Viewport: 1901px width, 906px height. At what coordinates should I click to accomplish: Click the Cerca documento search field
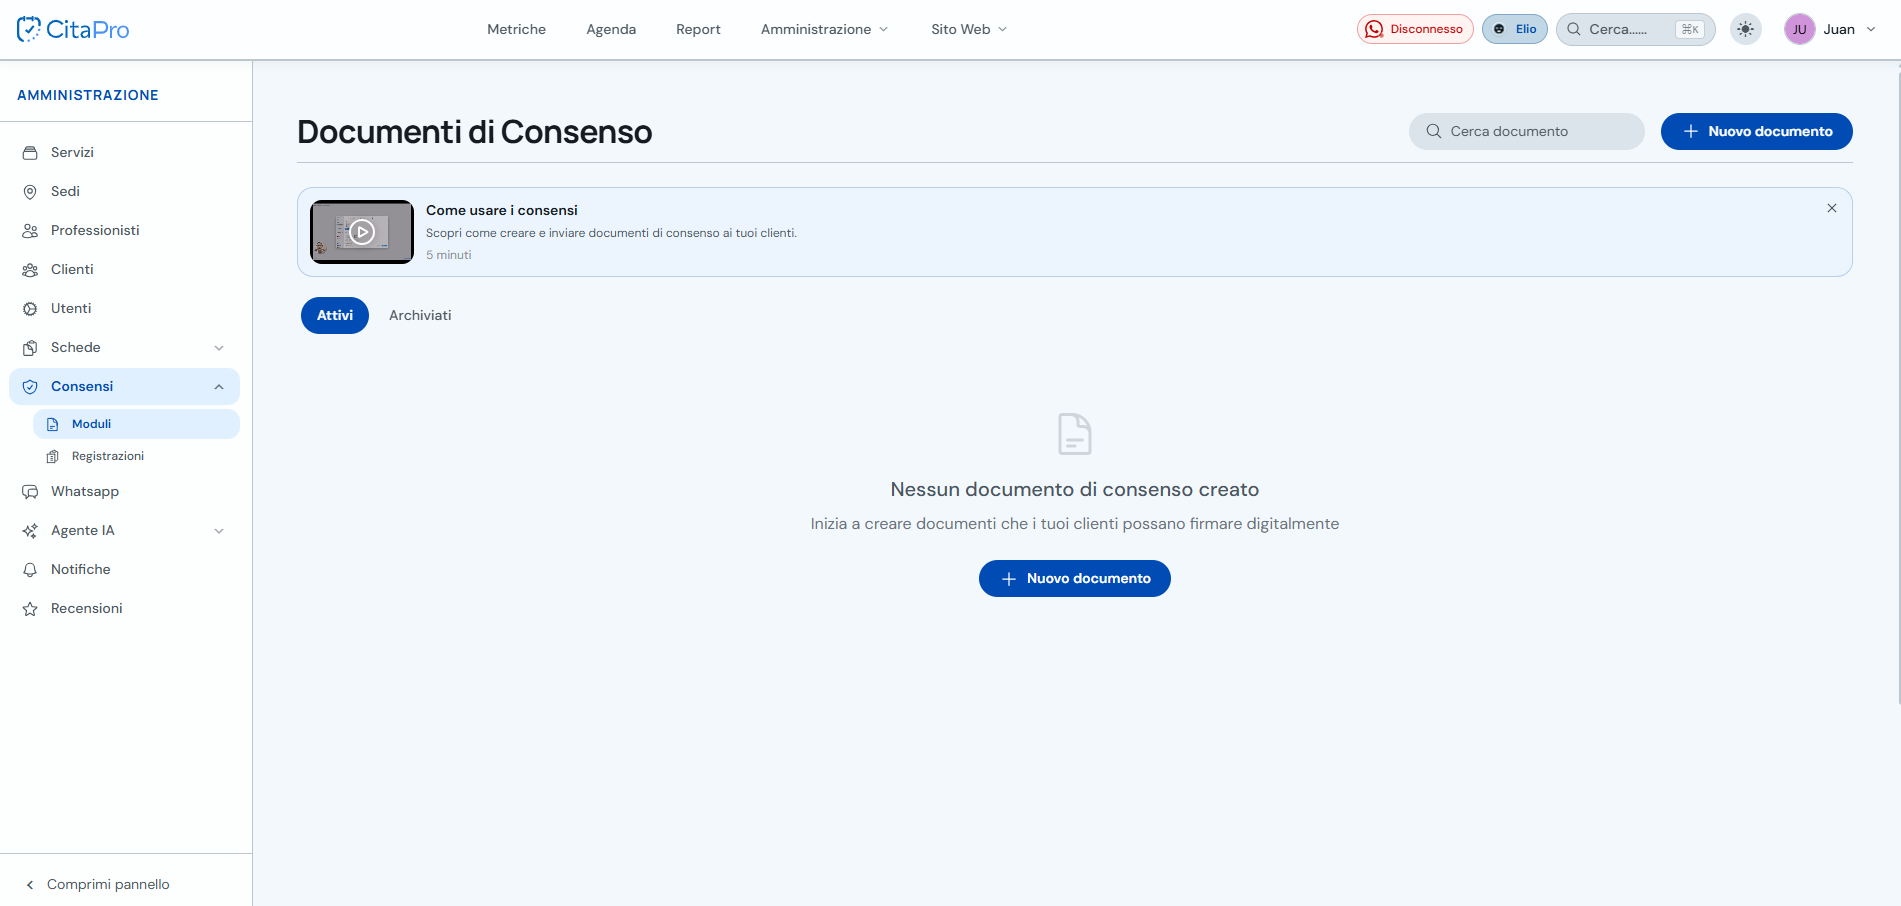point(1526,131)
